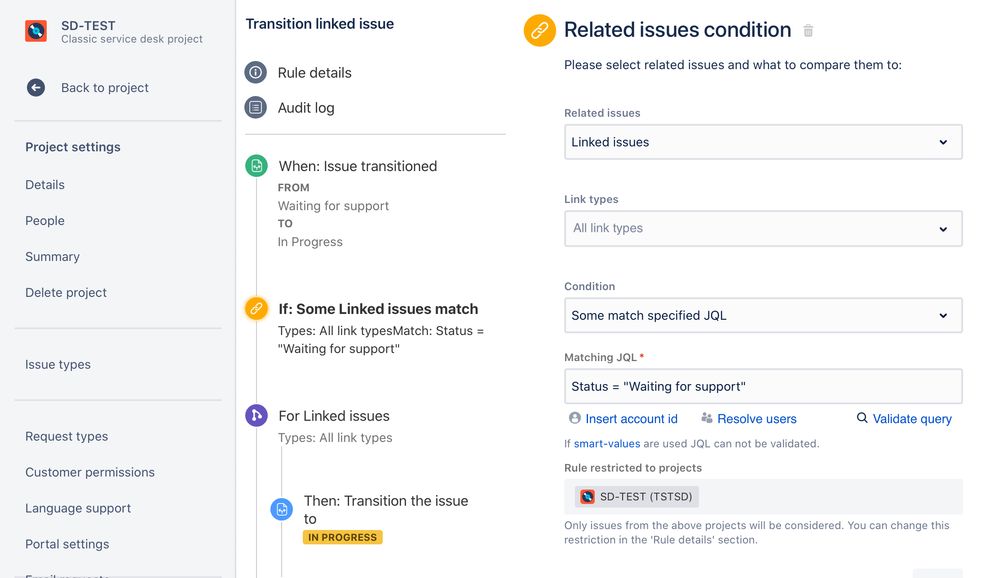
Task: Click the IN PROGRESS status lozenge
Action: click(x=343, y=537)
